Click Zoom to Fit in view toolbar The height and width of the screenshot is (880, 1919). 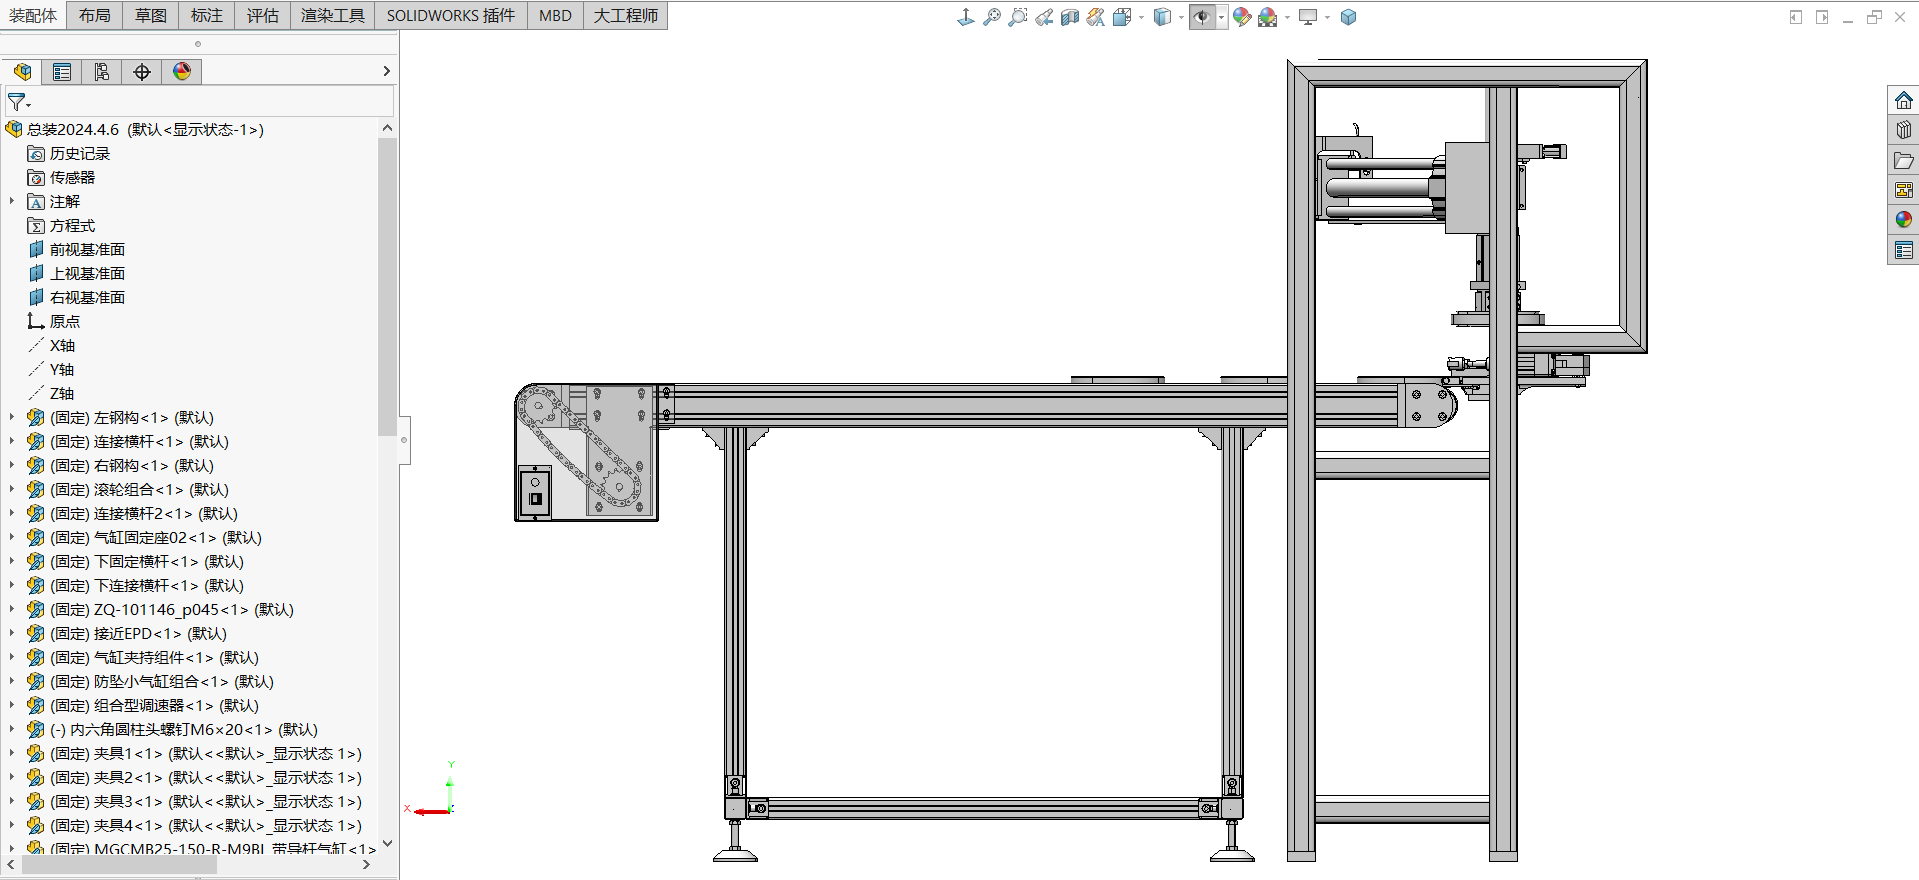992,17
